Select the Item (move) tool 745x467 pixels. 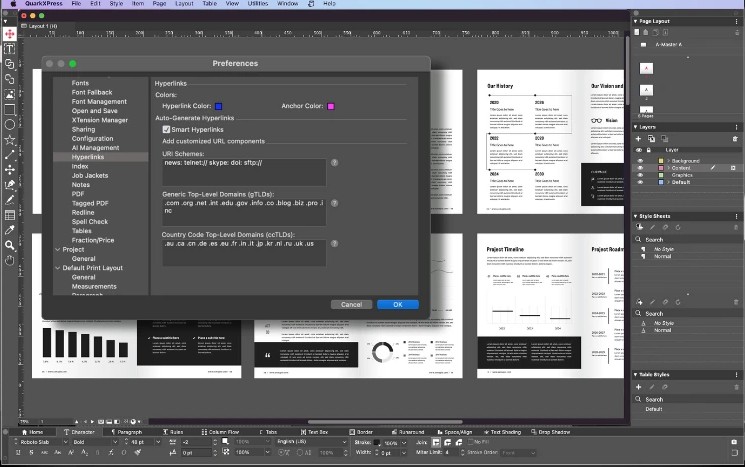pos(10,34)
